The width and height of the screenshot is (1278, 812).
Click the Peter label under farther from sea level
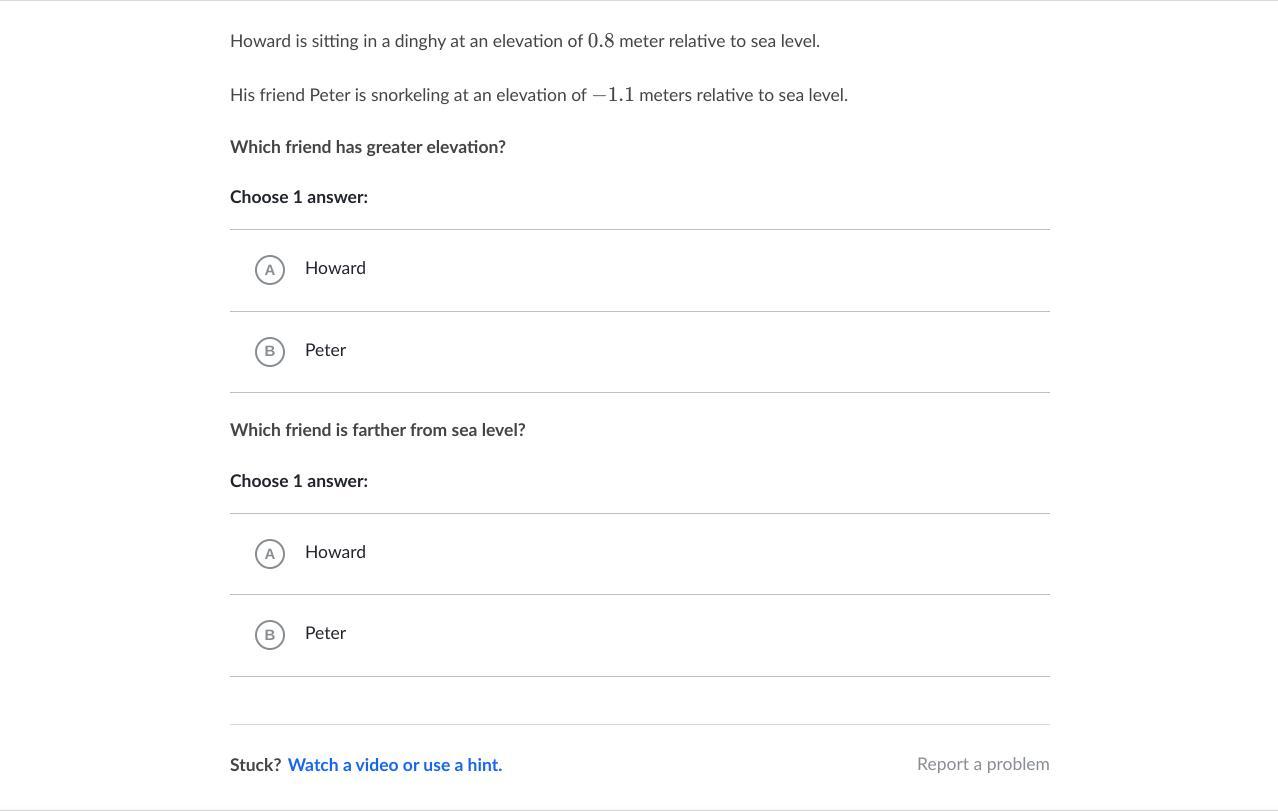tap(325, 633)
